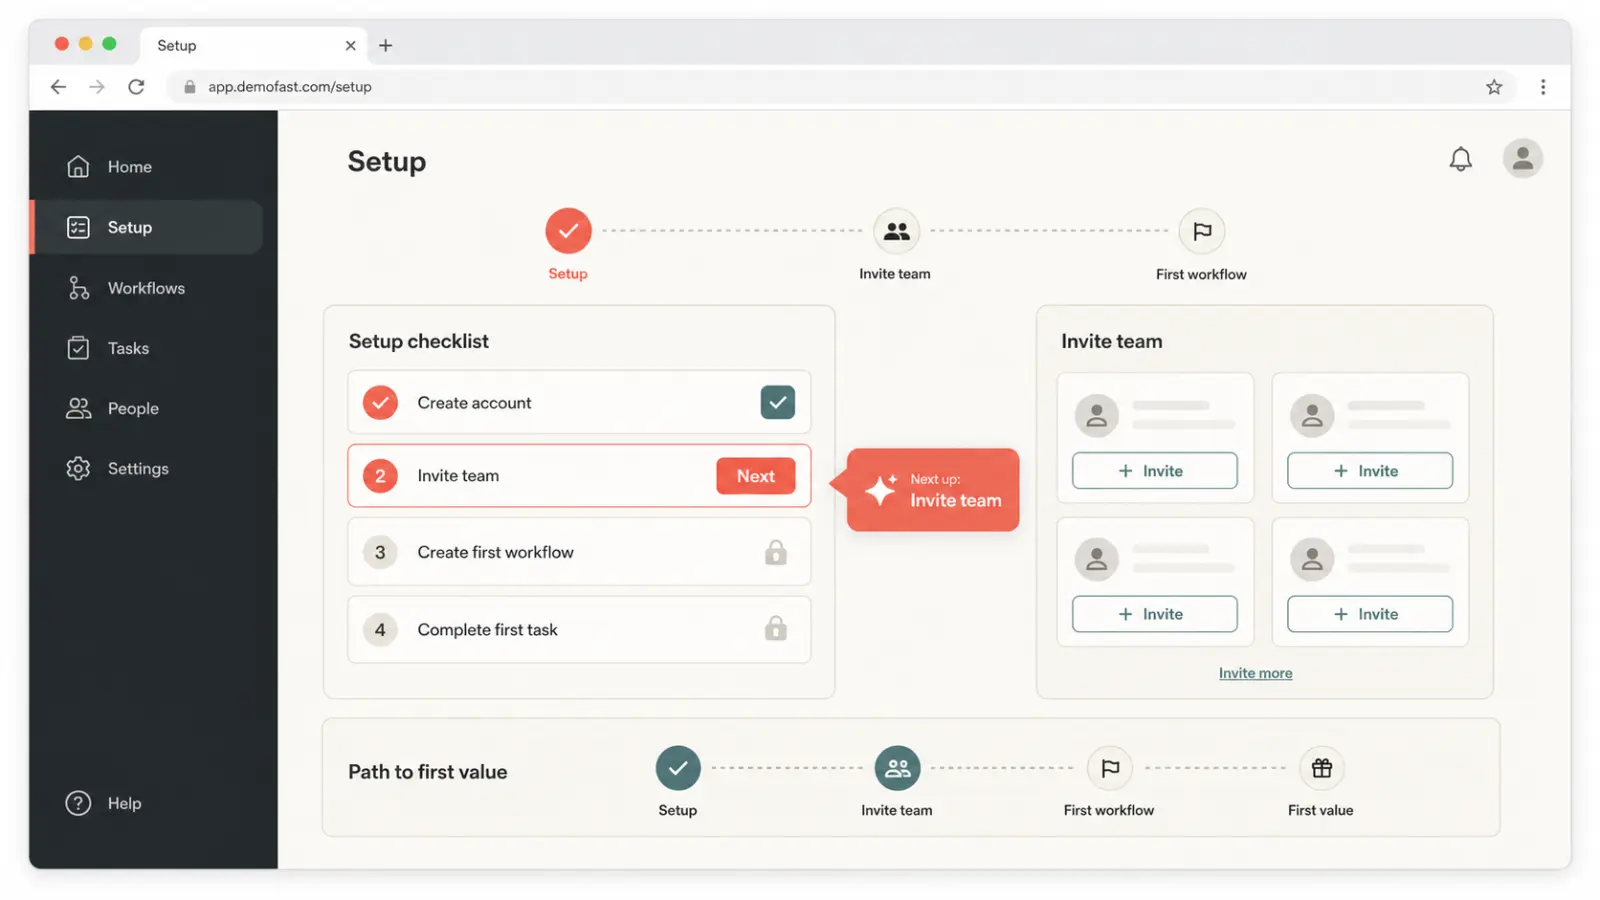The width and height of the screenshot is (1600, 900).
Task: Click the lock icon in the address bar
Action: [x=189, y=87]
